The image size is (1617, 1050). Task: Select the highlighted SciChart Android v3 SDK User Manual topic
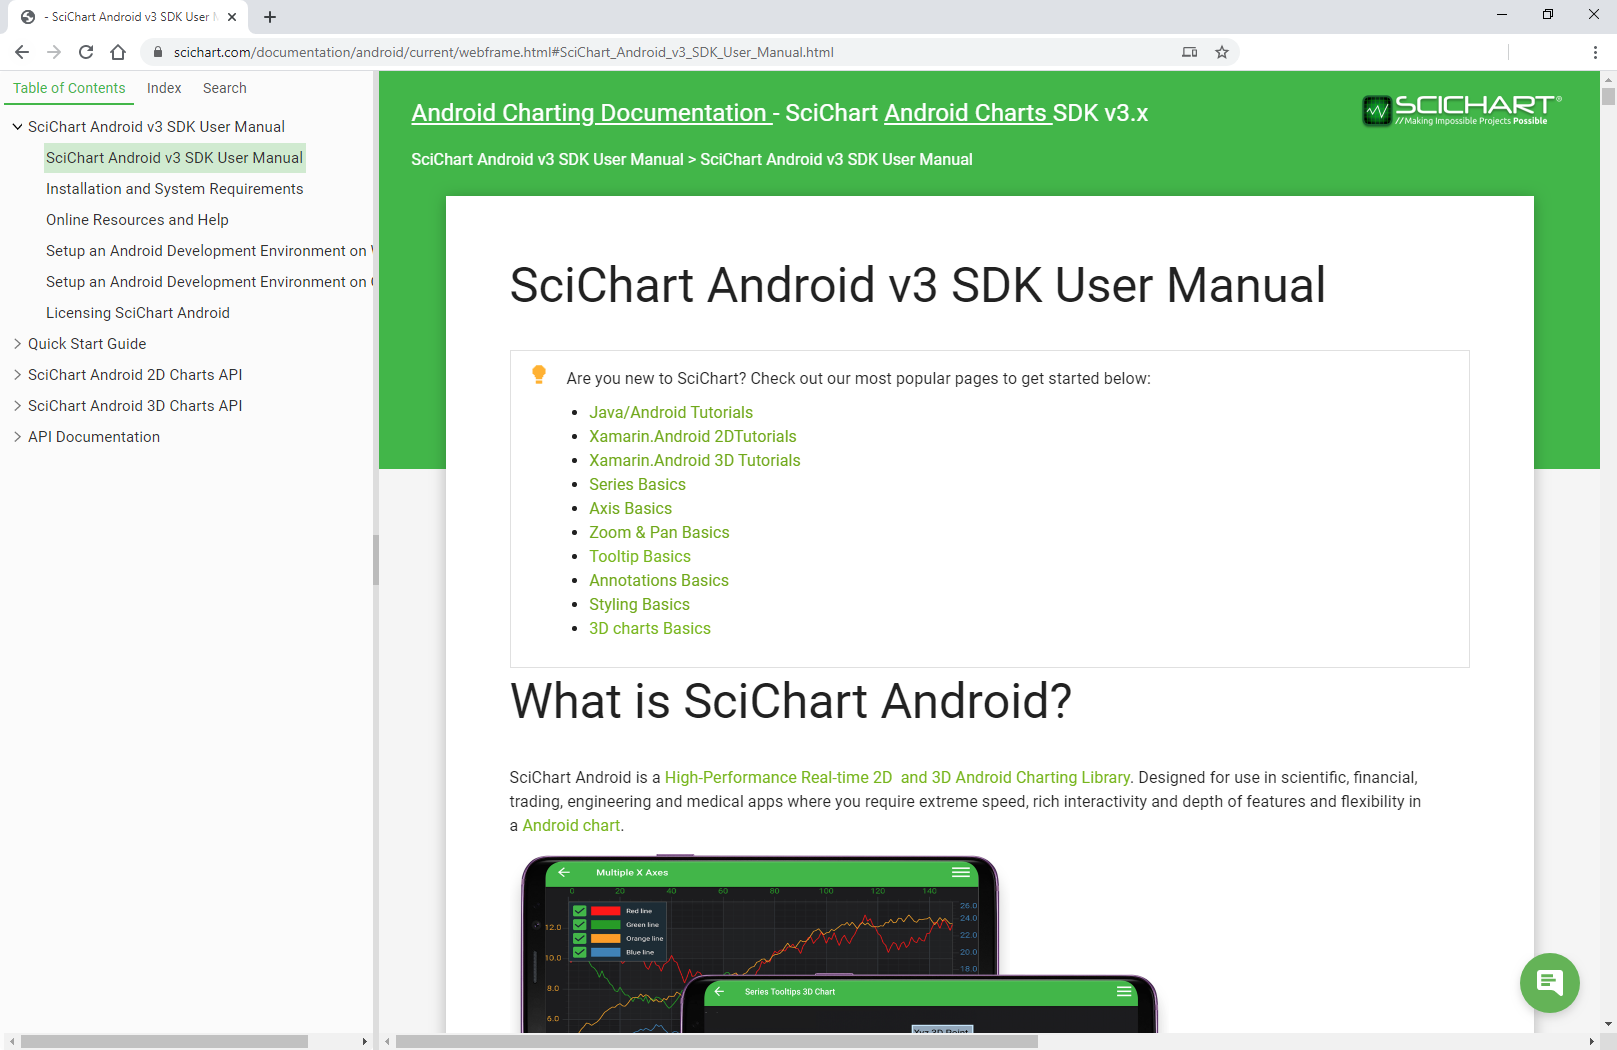tap(174, 158)
